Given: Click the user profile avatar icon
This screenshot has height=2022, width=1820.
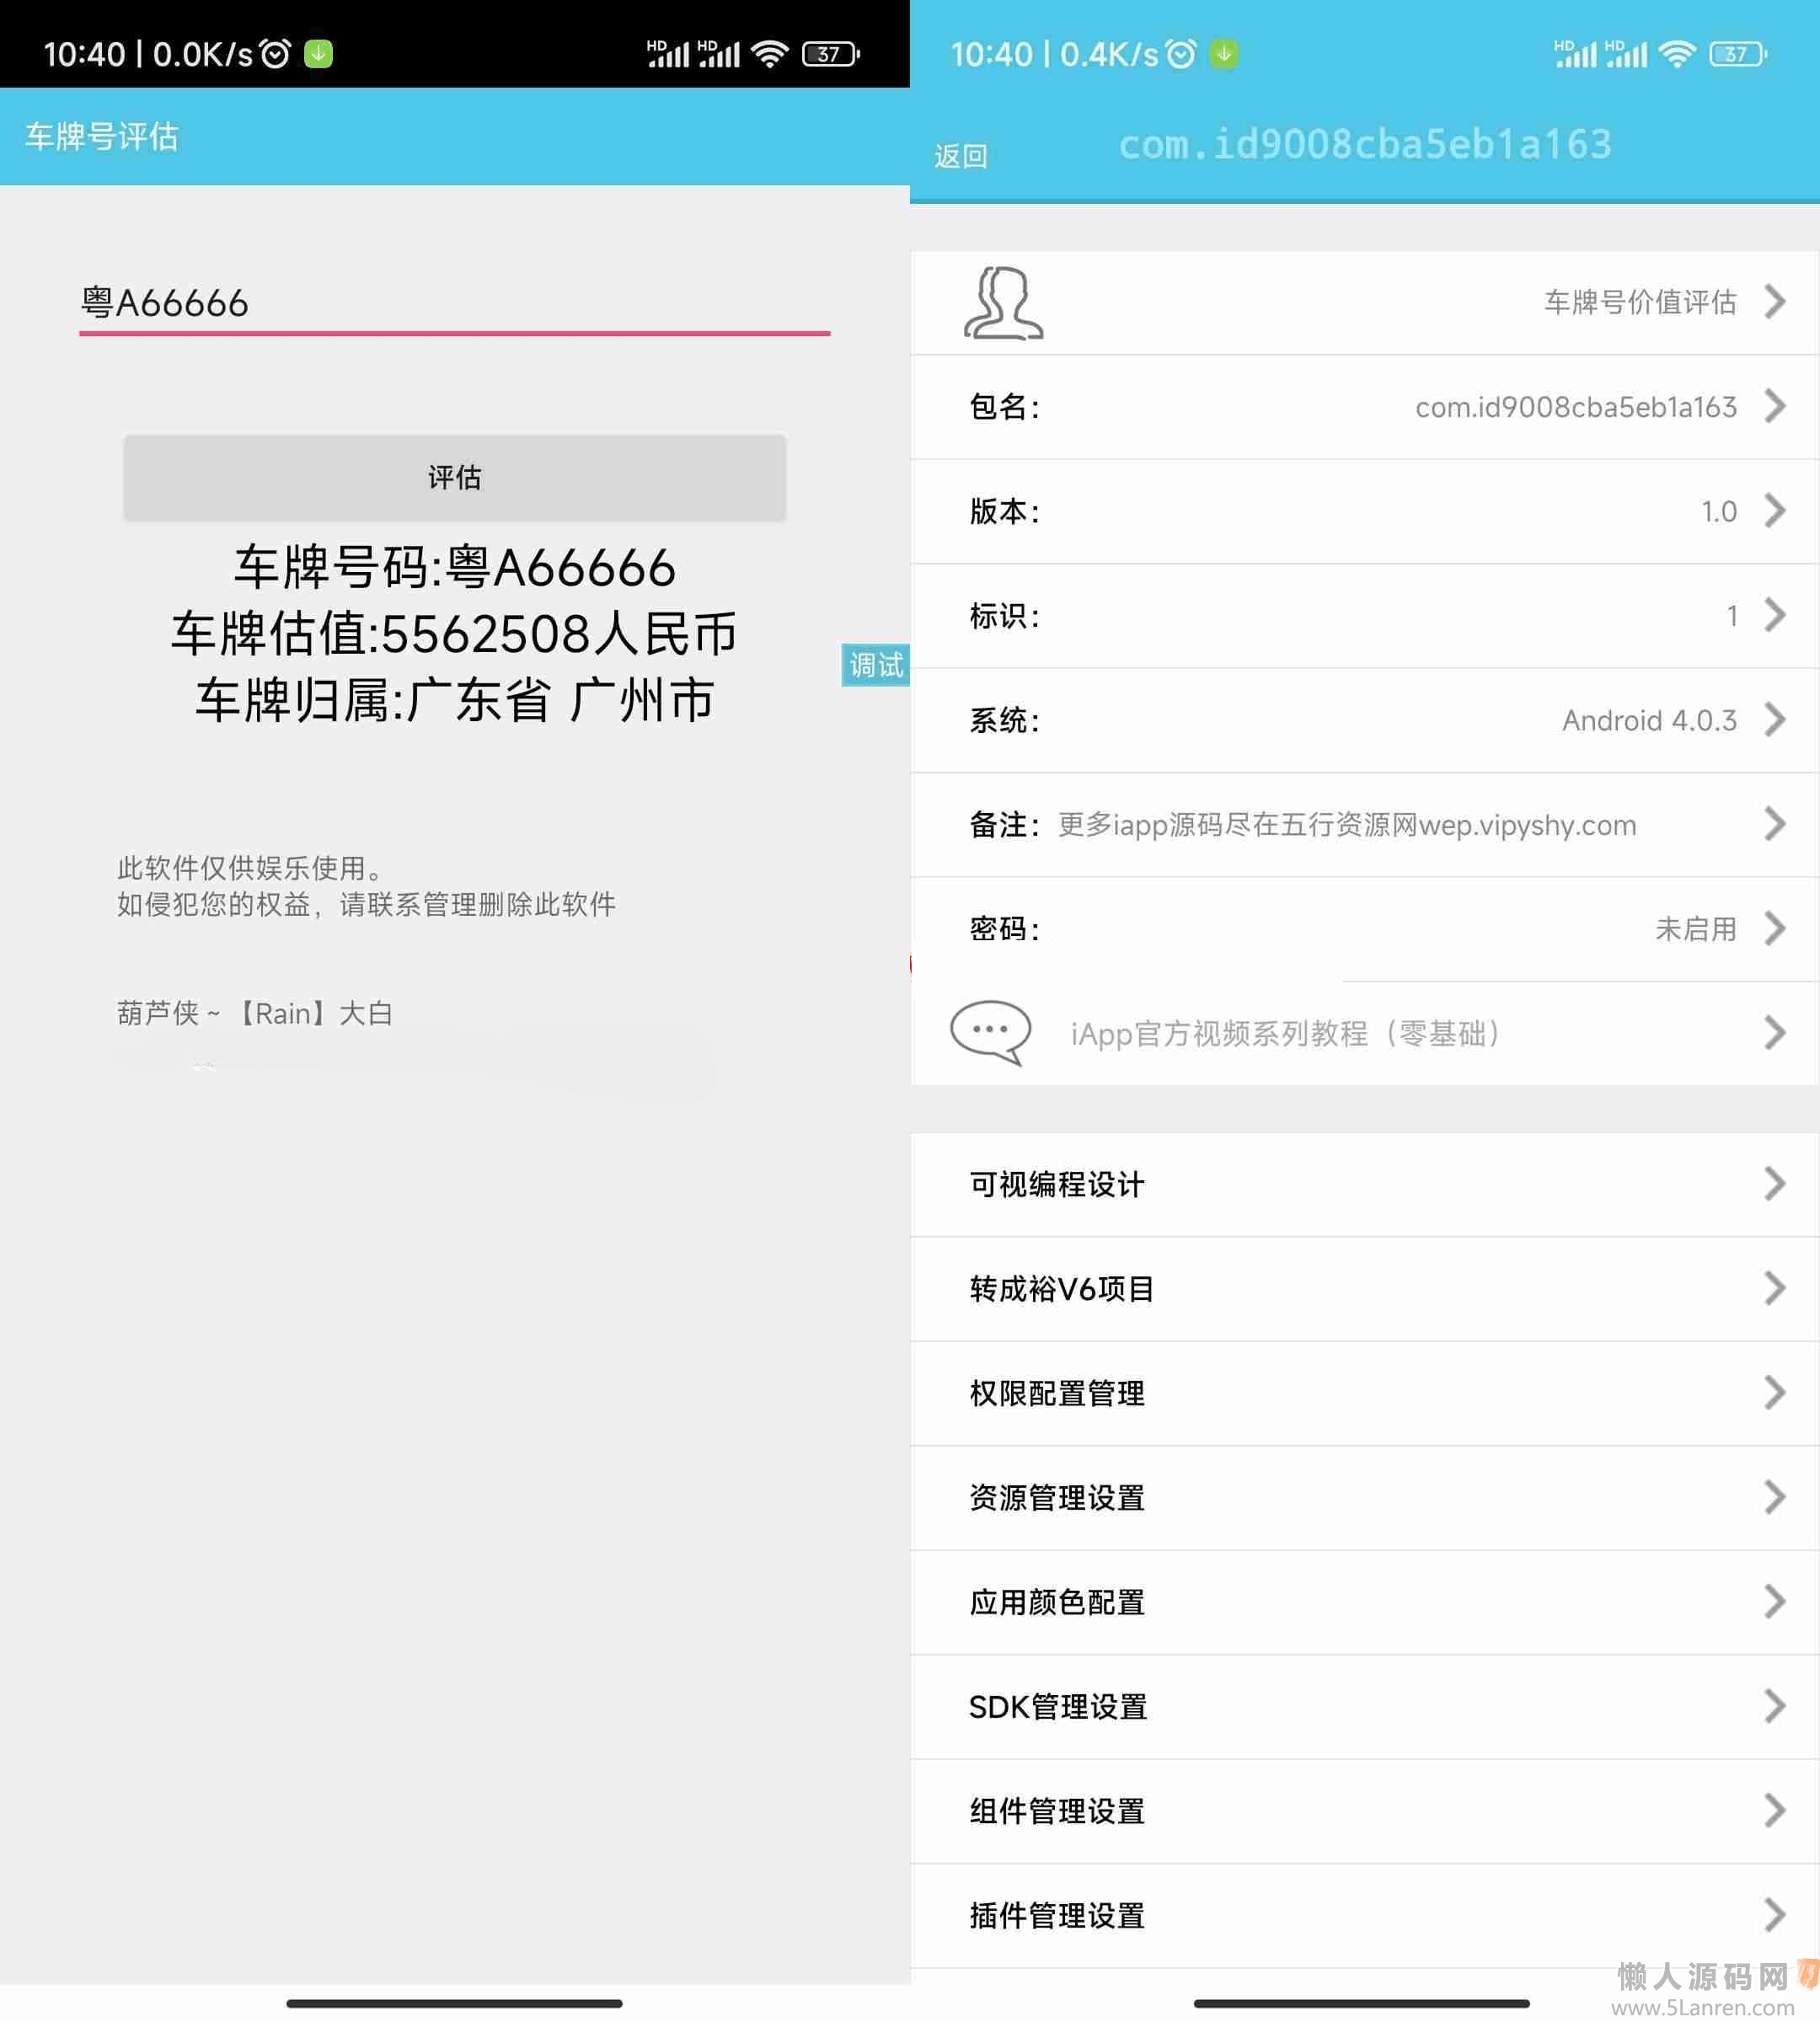Looking at the screenshot, I should point(1003,303).
